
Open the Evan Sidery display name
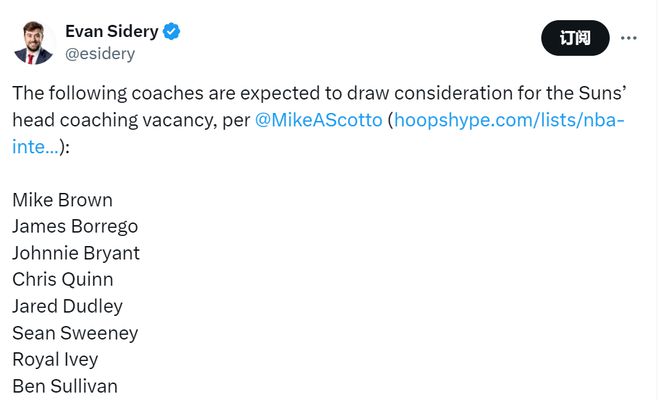[111, 32]
